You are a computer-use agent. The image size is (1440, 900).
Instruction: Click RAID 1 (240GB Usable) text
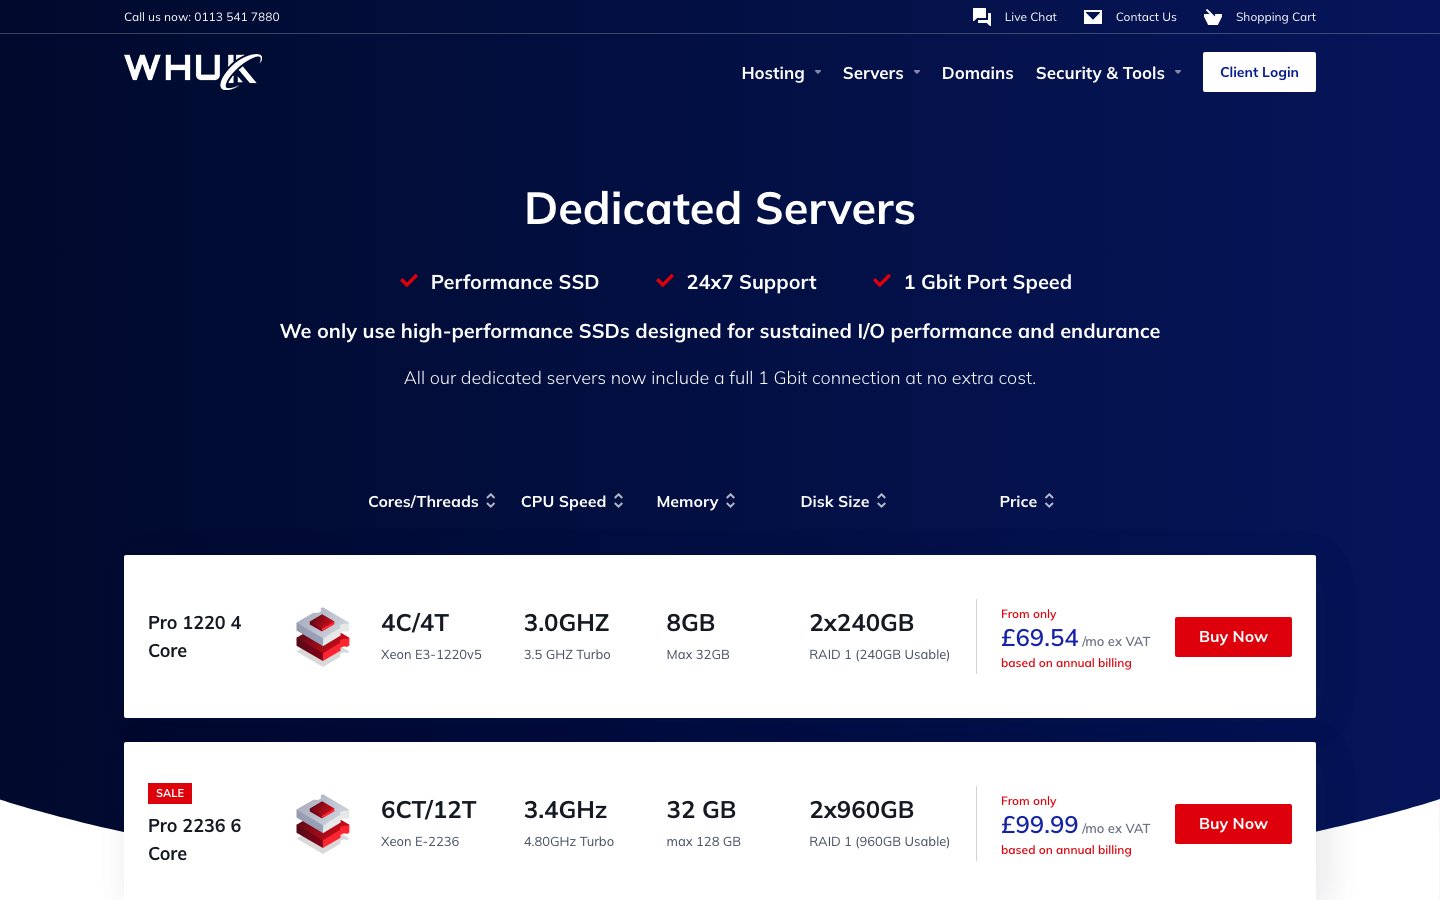point(879,655)
